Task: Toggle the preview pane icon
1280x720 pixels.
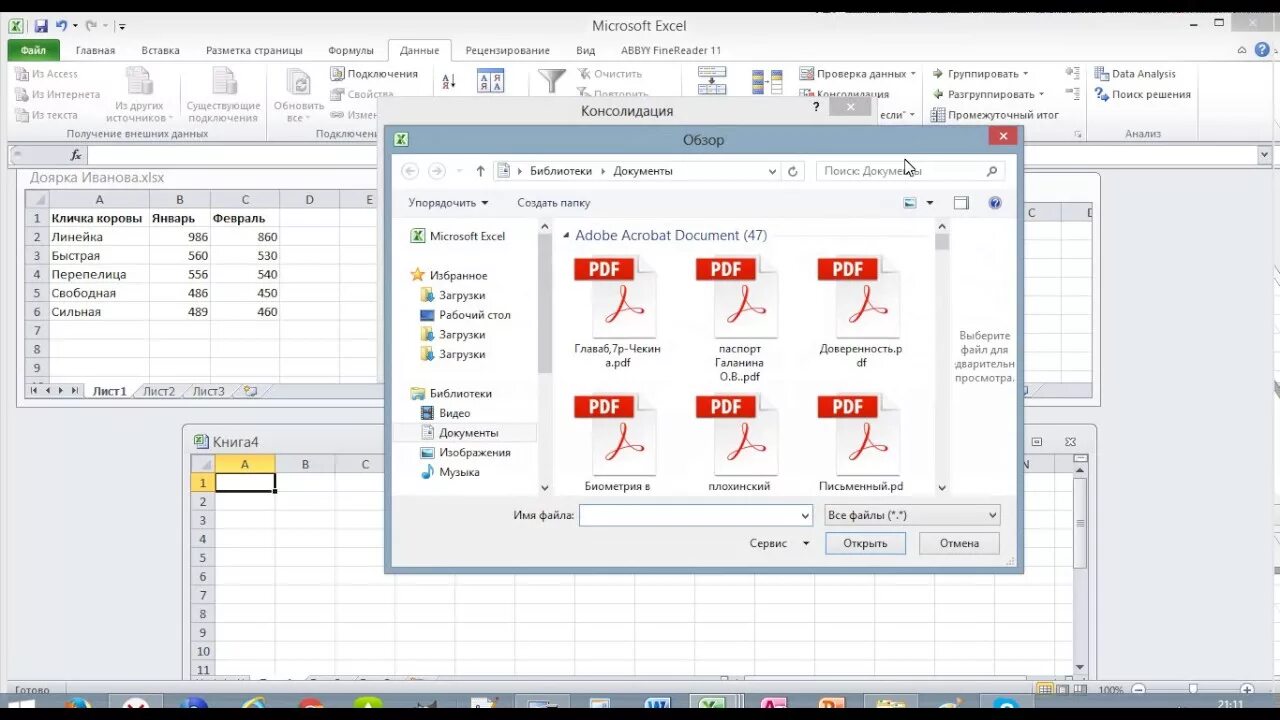Action: tap(961, 203)
